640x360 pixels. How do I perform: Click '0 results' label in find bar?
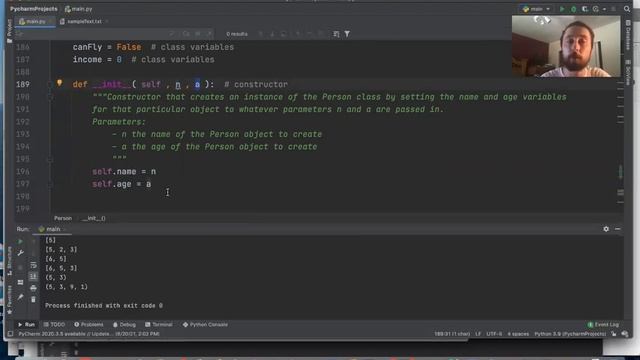[237, 34]
